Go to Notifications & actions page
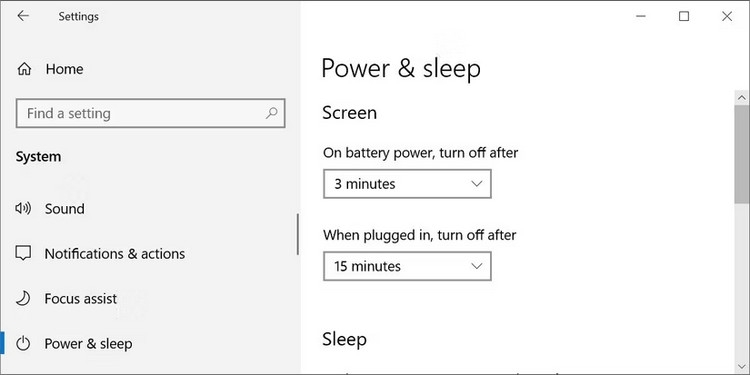The image size is (750, 375). [x=115, y=254]
